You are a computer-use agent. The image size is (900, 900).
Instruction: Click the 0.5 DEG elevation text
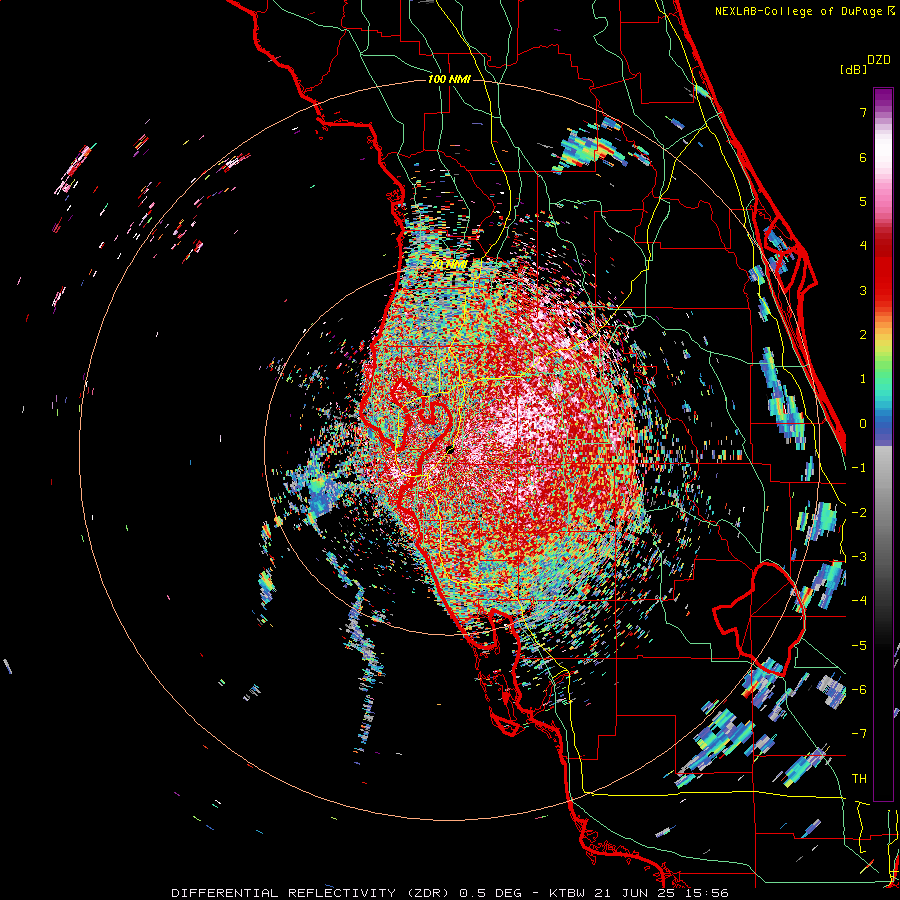click(490, 893)
